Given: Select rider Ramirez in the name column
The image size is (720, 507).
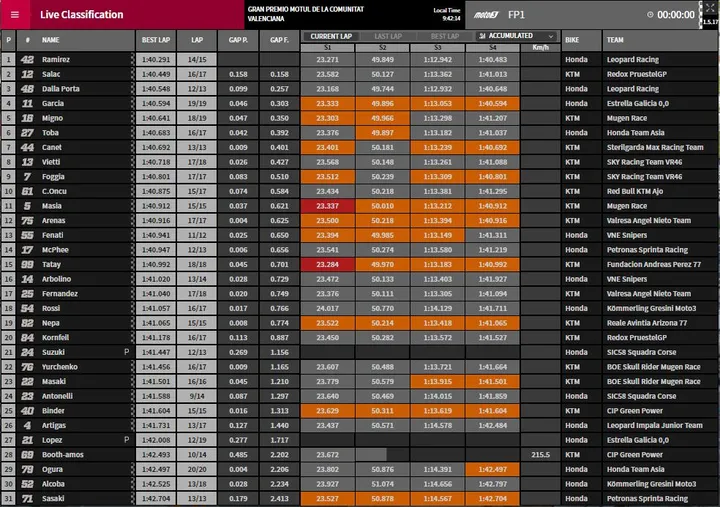Looking at the screenshot, I should coord(56,59).
